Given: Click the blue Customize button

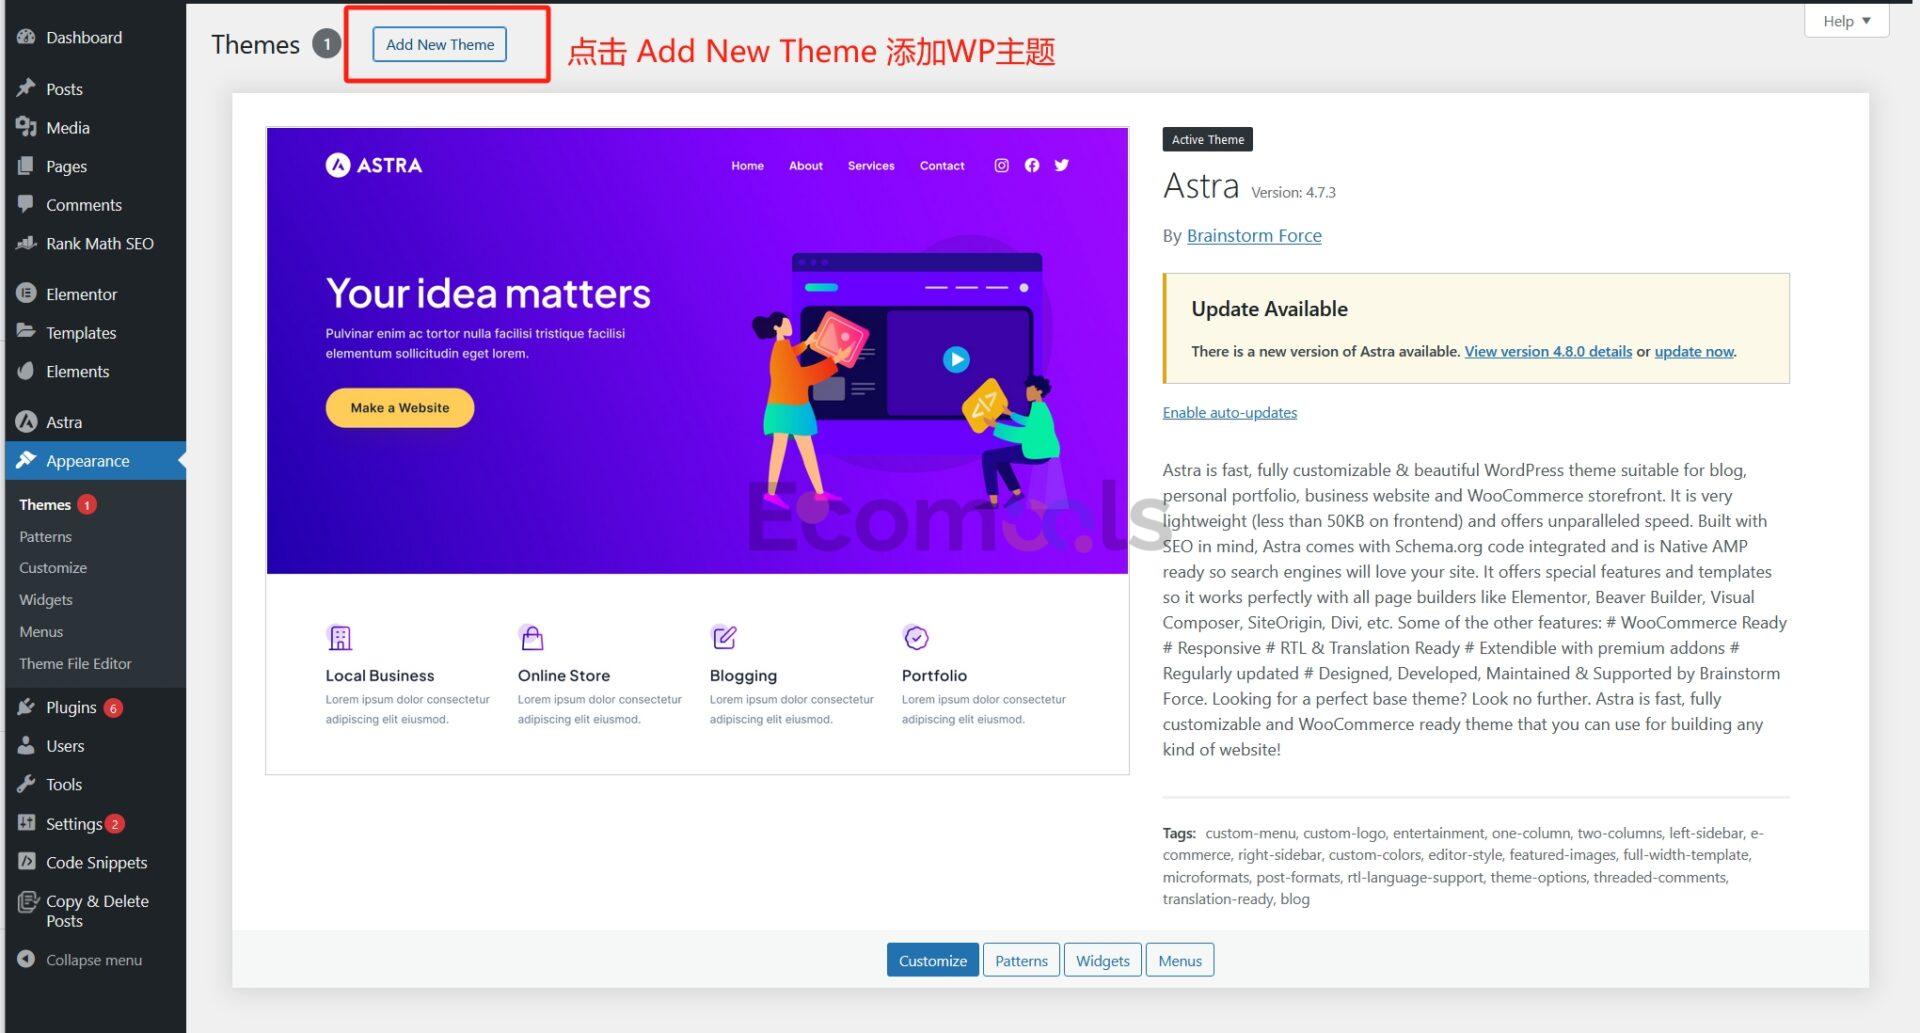Looking at the screenshot, I should 932,960.
